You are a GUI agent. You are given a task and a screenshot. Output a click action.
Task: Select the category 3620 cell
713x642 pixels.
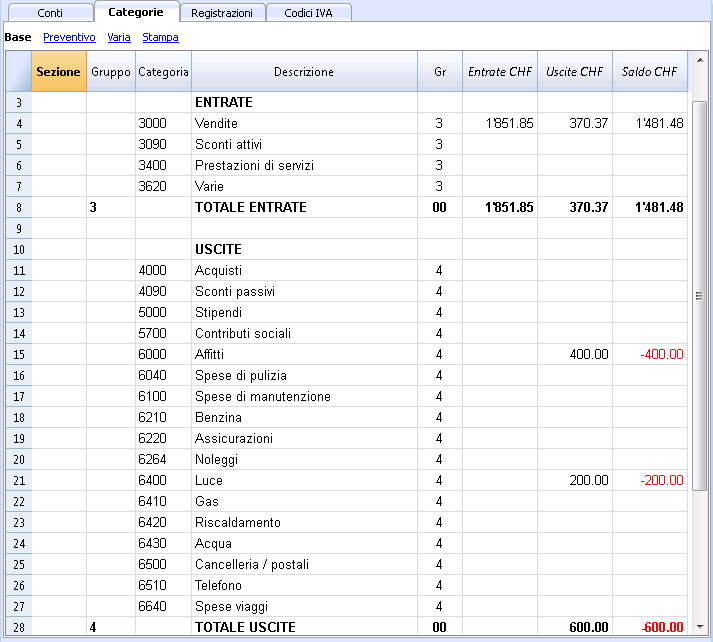pyautogui.click(x=163, y=186)
